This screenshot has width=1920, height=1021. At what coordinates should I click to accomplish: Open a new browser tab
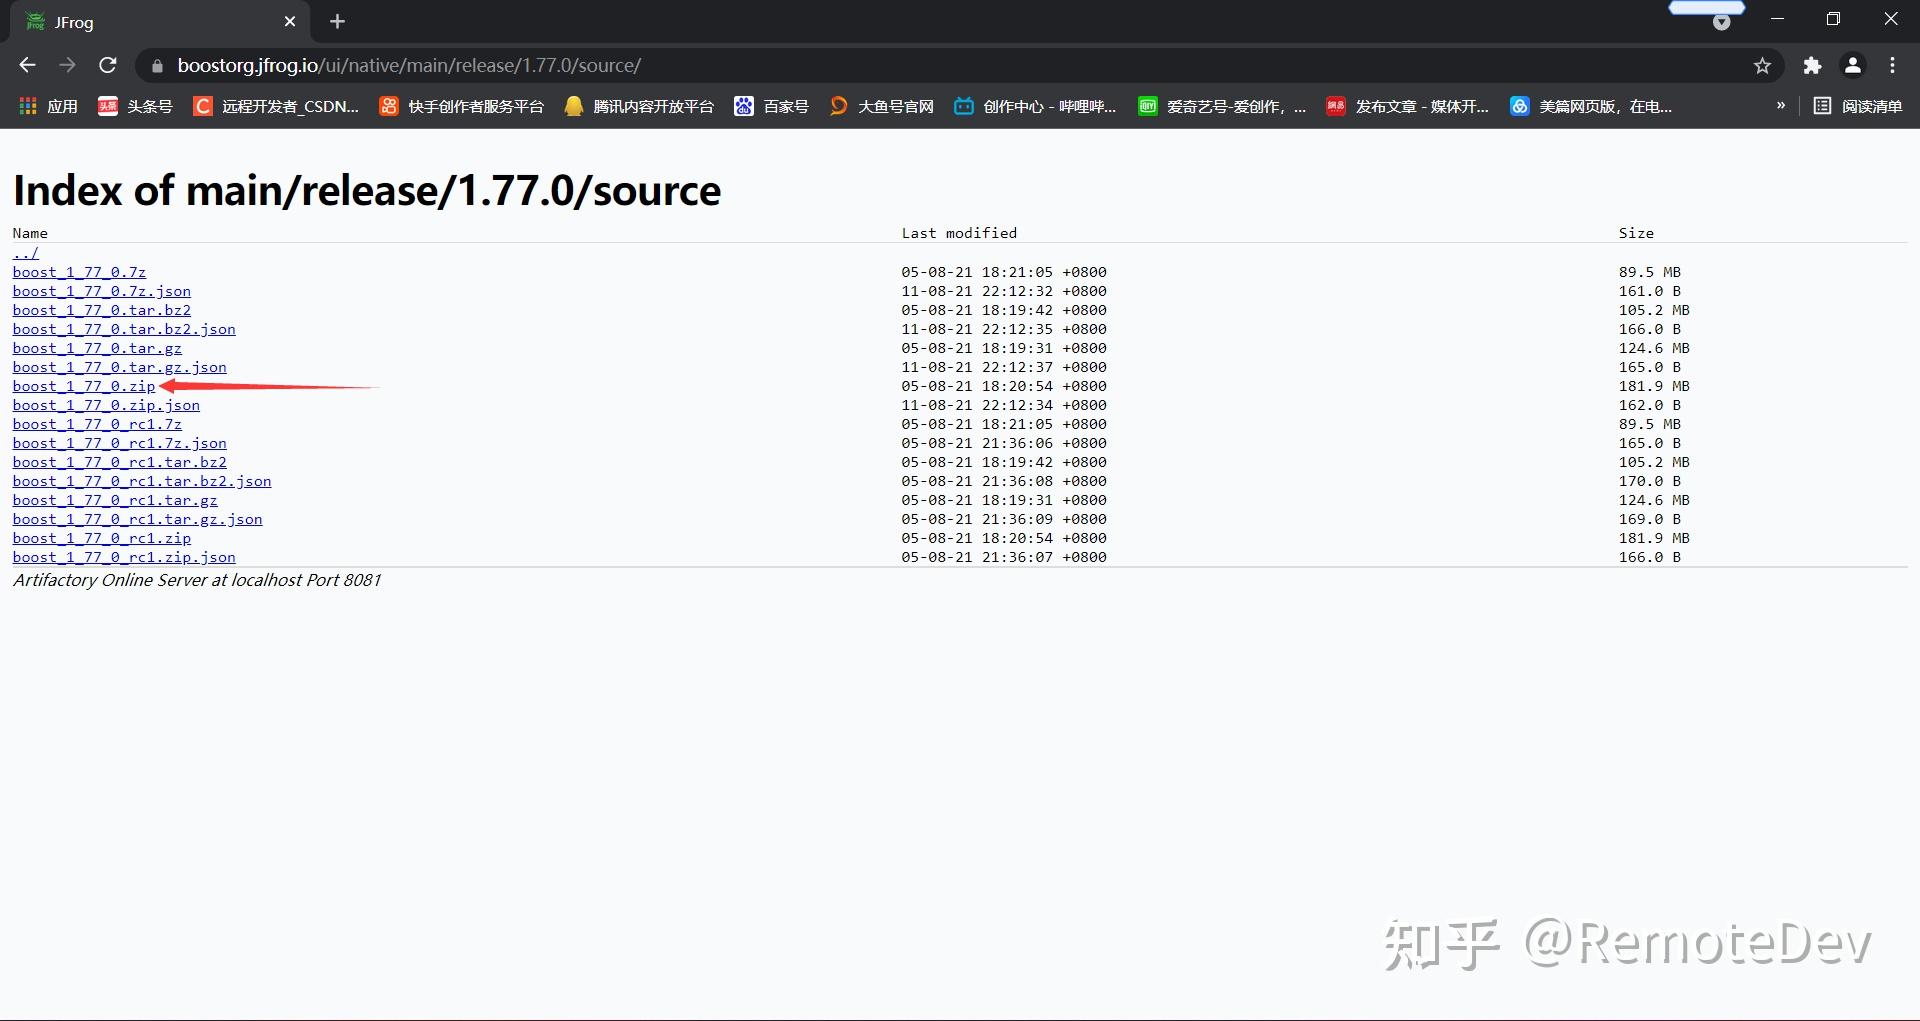click(337, 21)
